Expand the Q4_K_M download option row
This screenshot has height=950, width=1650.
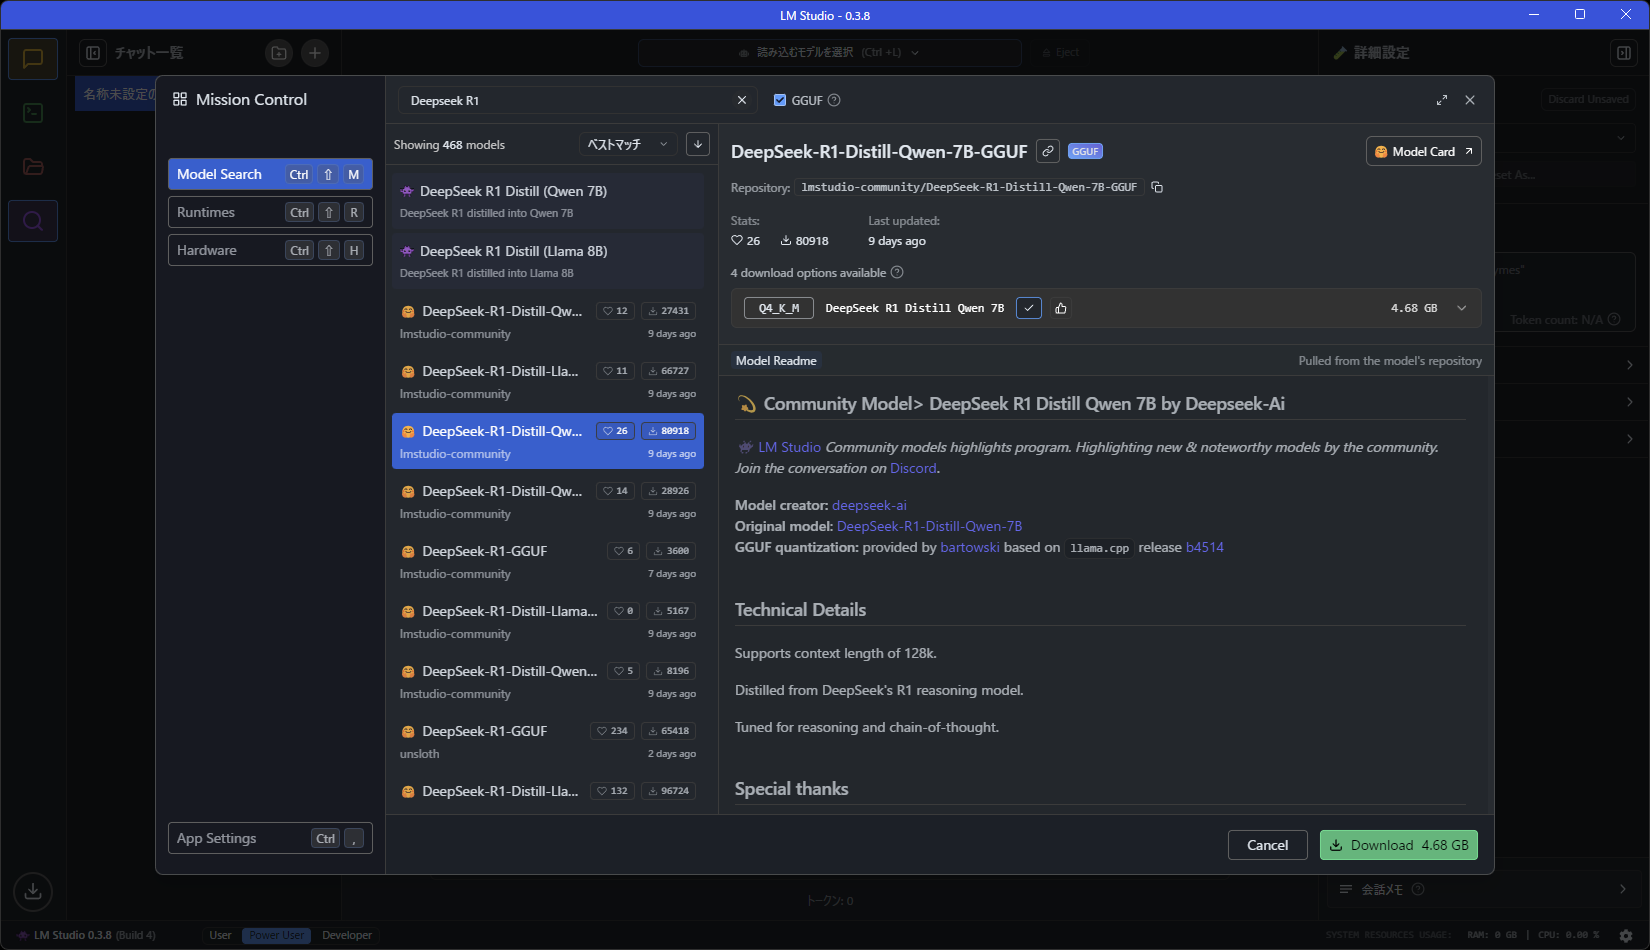[1462, 308]
